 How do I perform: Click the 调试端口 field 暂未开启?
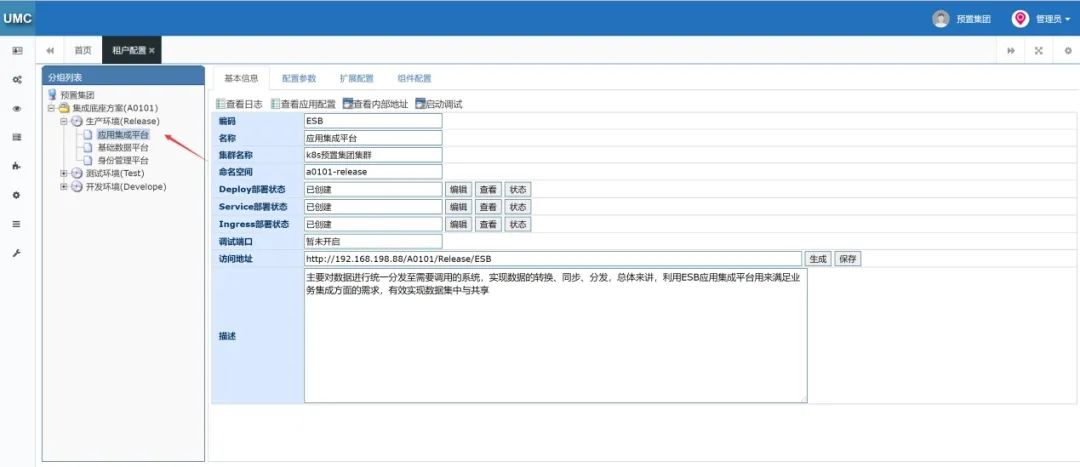click(x=373, y=241)
